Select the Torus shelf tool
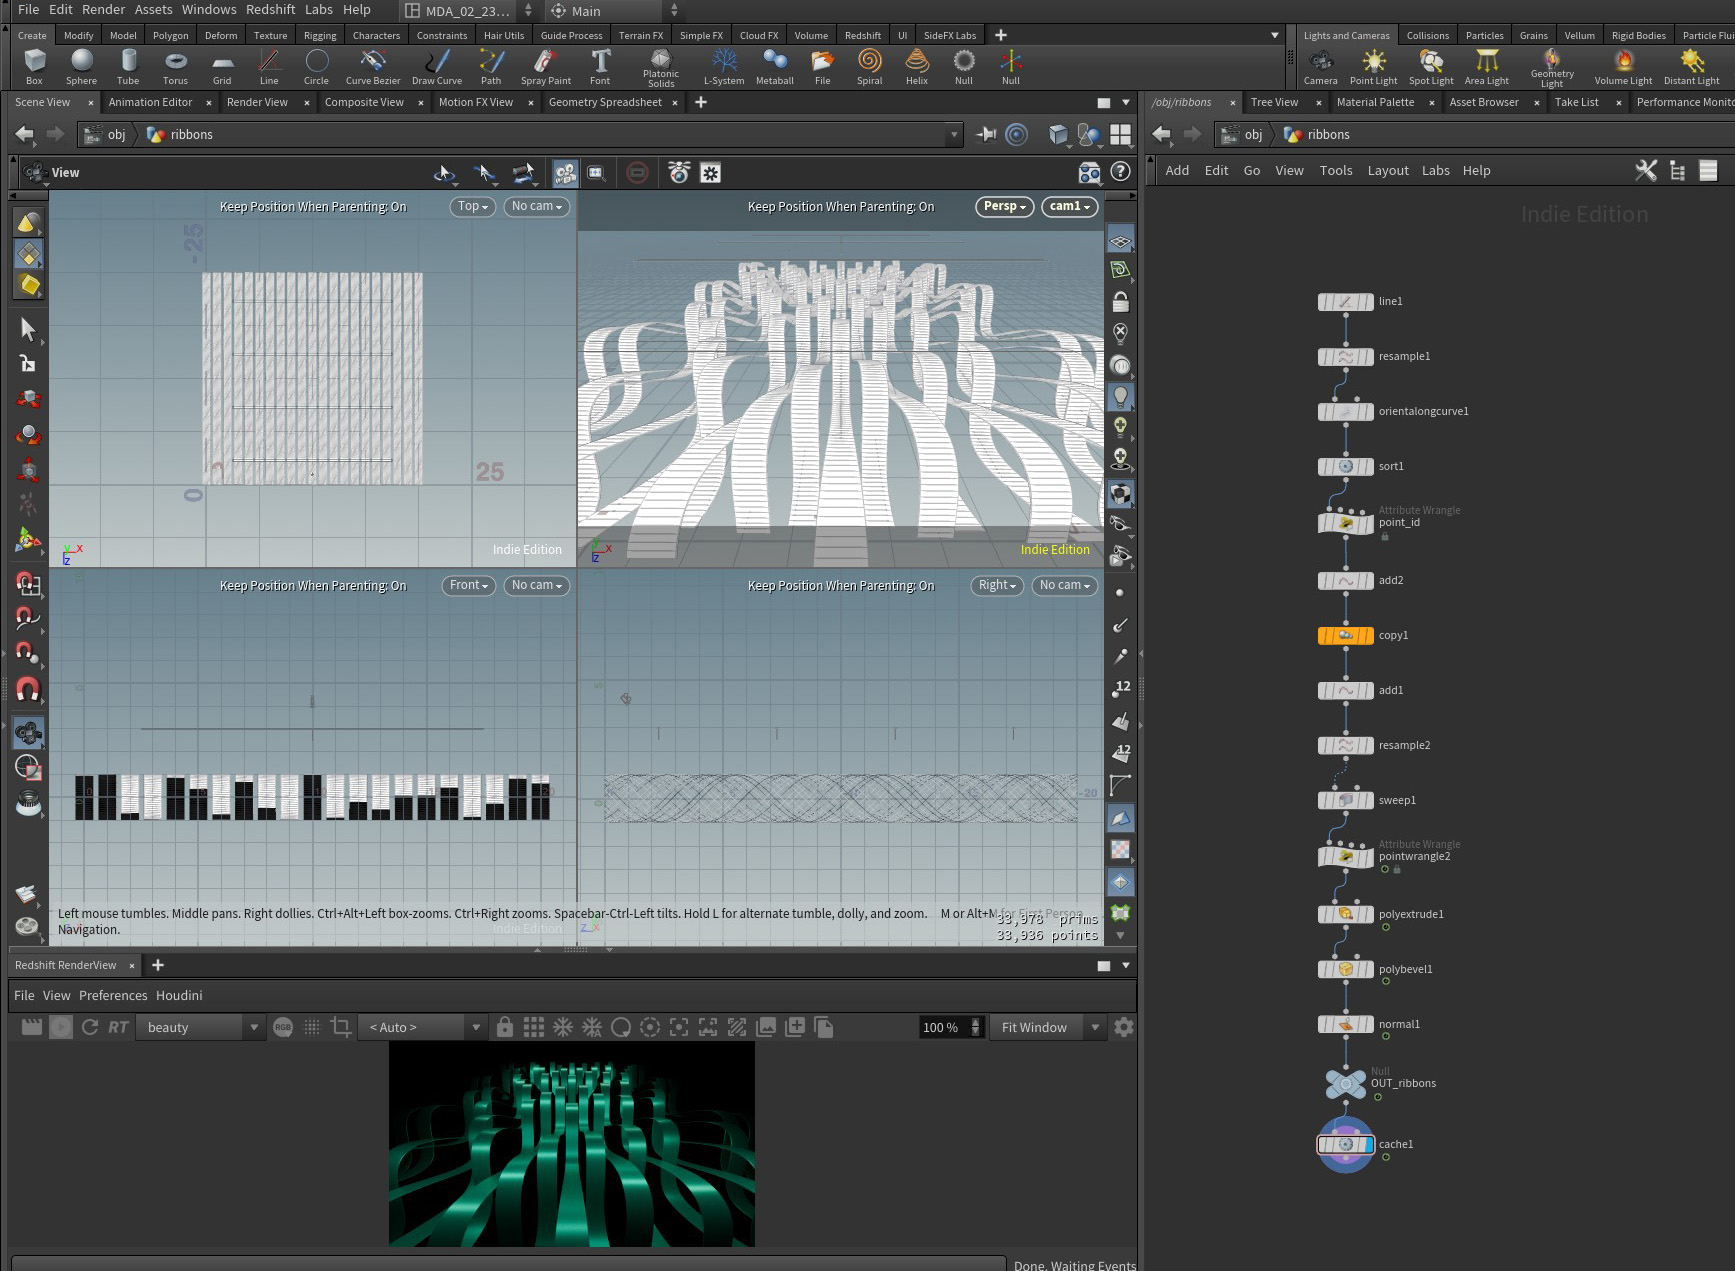 point(175,67)
